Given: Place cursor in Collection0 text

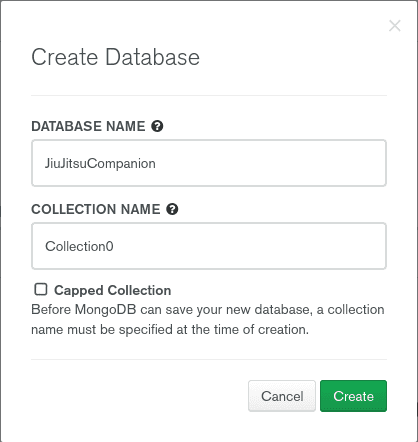Looking at the screenshot, I should pos(79,246).
